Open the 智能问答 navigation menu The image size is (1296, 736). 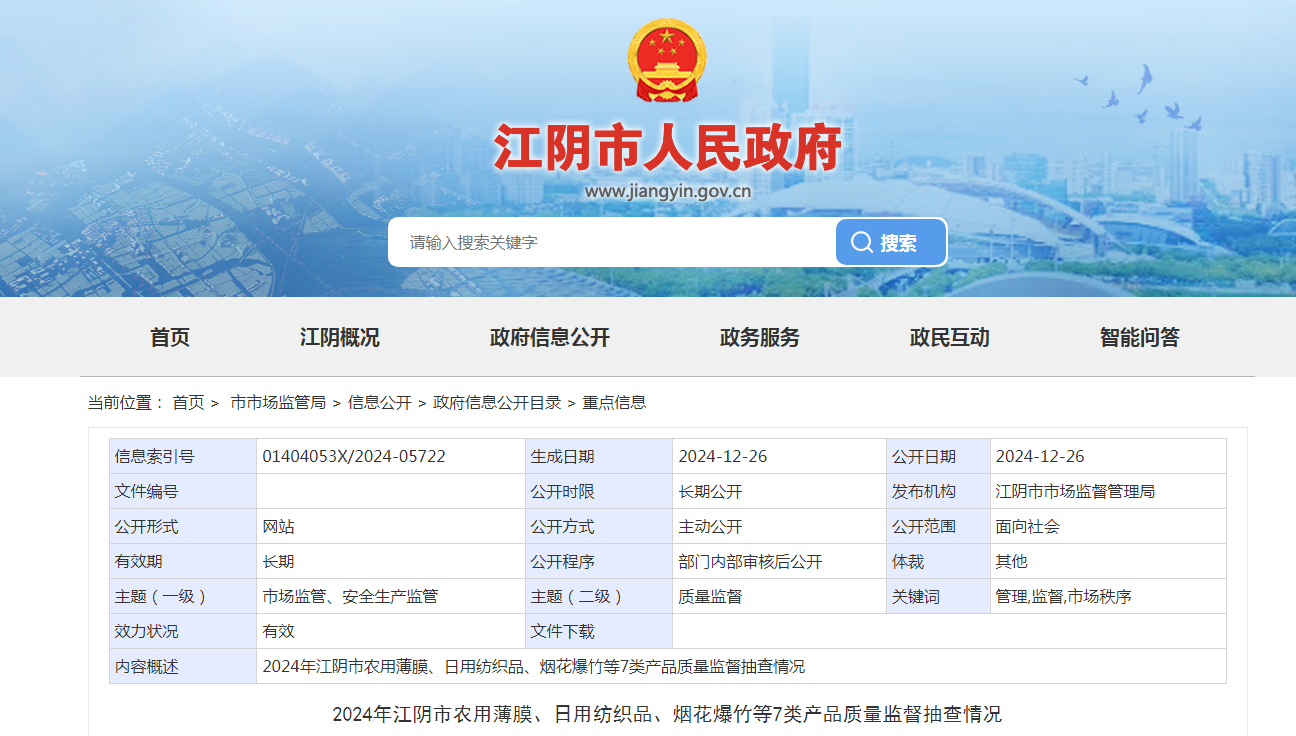pyautogui.click(x=1140, y=337)
